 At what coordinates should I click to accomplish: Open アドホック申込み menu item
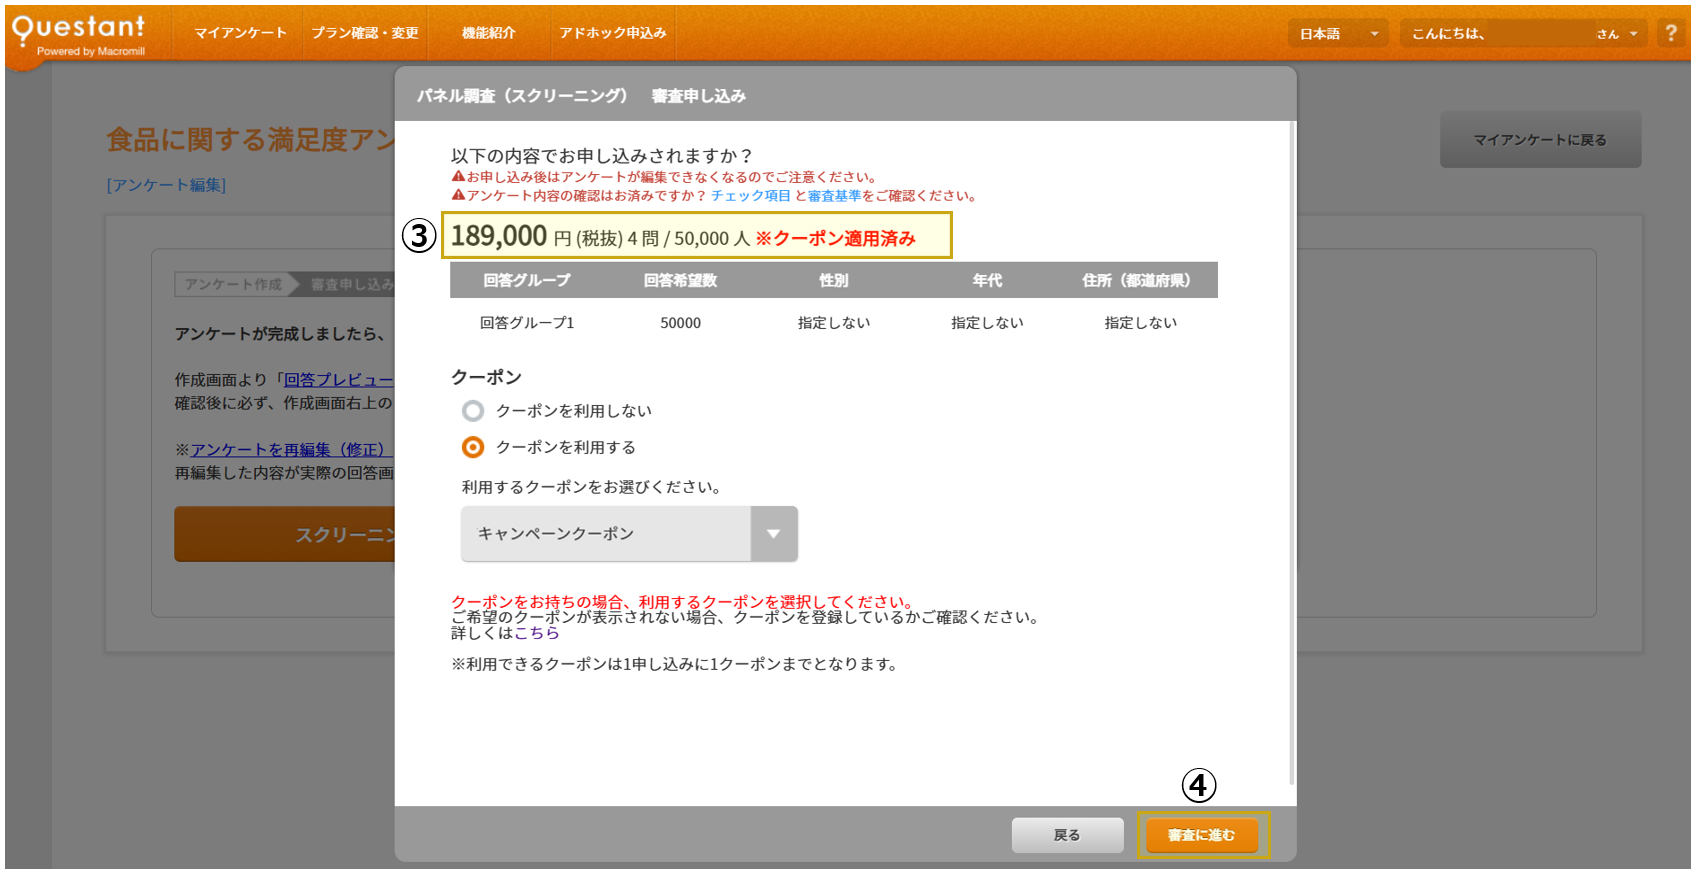pos(612,33)
